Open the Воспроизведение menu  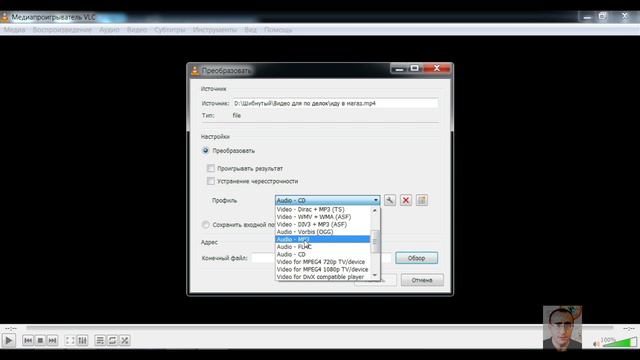(62, 30)
